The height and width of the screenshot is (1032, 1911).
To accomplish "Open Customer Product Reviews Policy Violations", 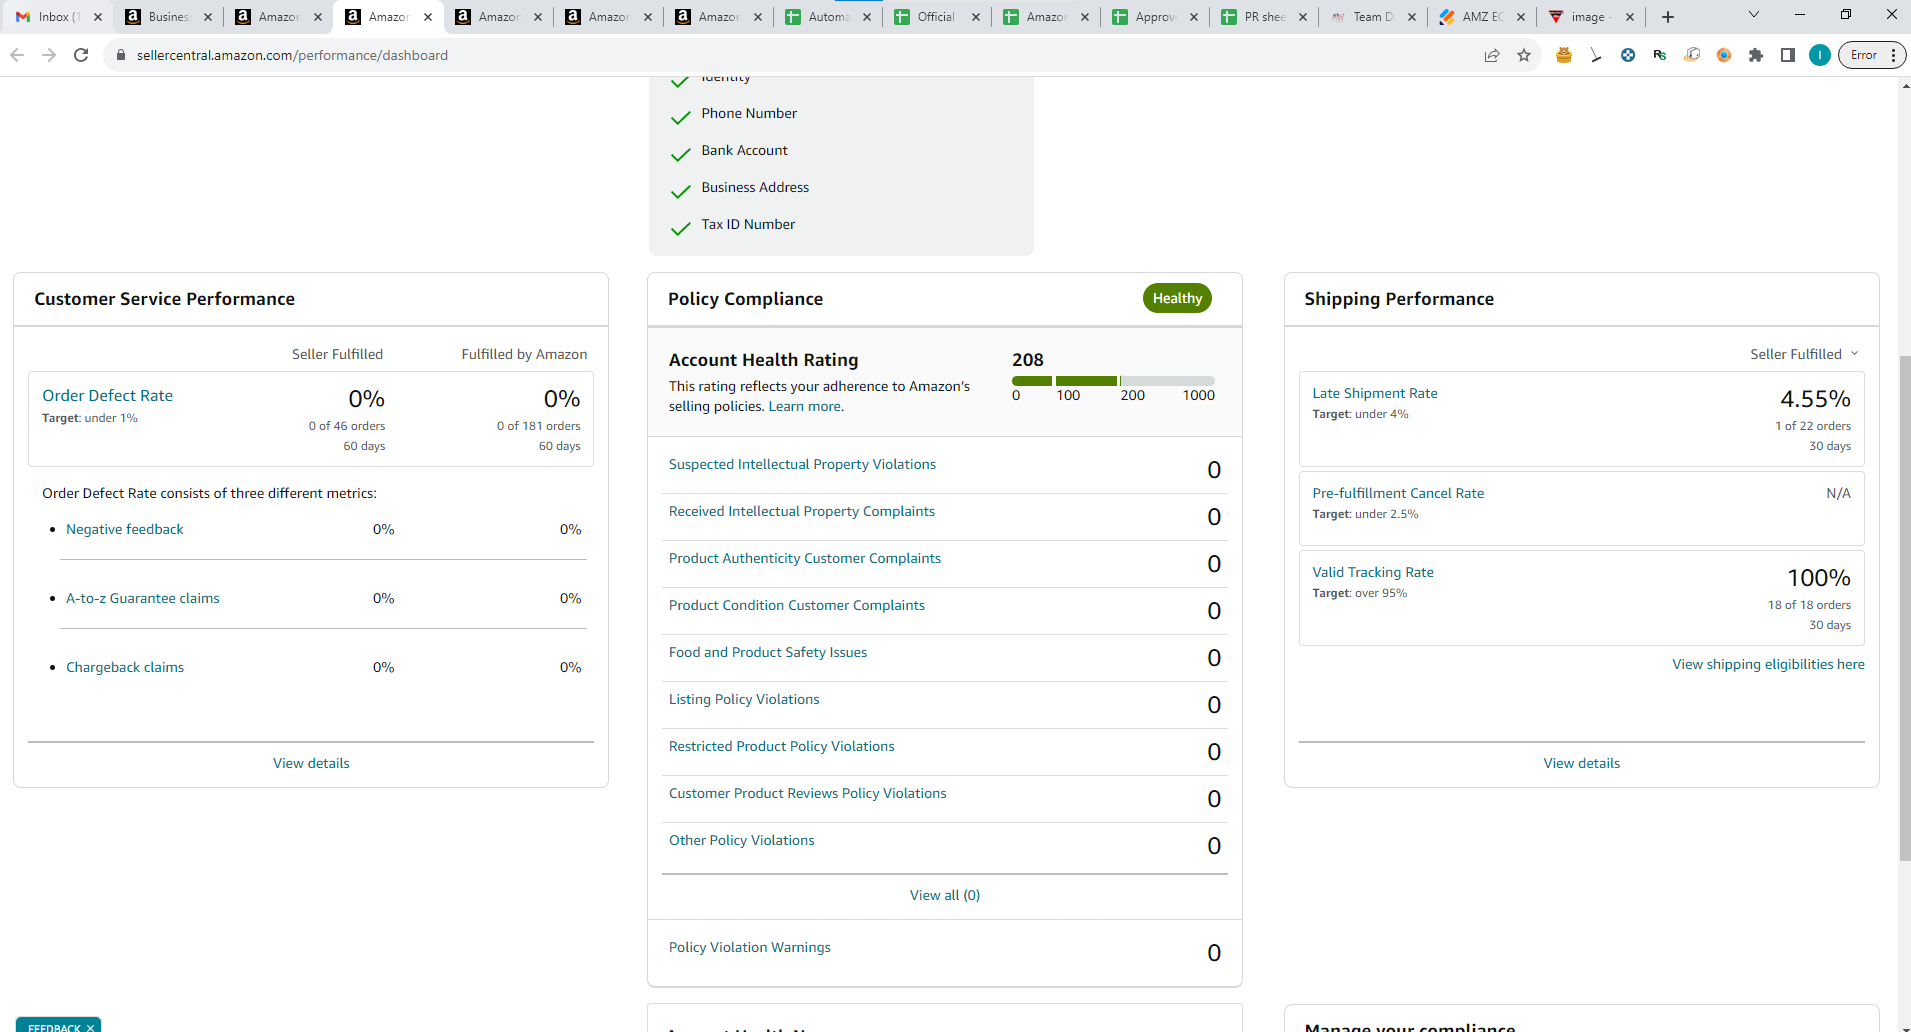I will pyautogui.click(x=808, y=793).
